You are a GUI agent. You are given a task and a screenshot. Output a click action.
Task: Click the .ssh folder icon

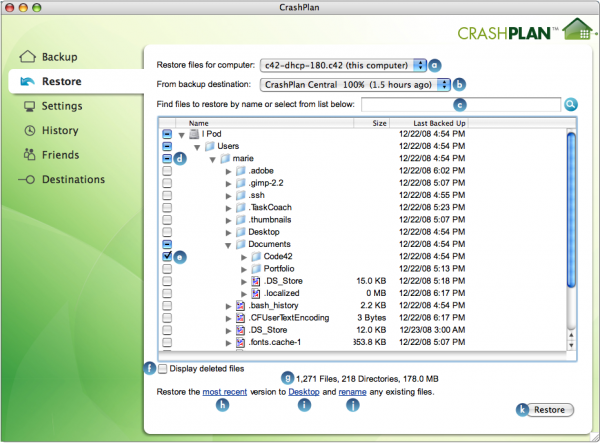pos(240,195)
